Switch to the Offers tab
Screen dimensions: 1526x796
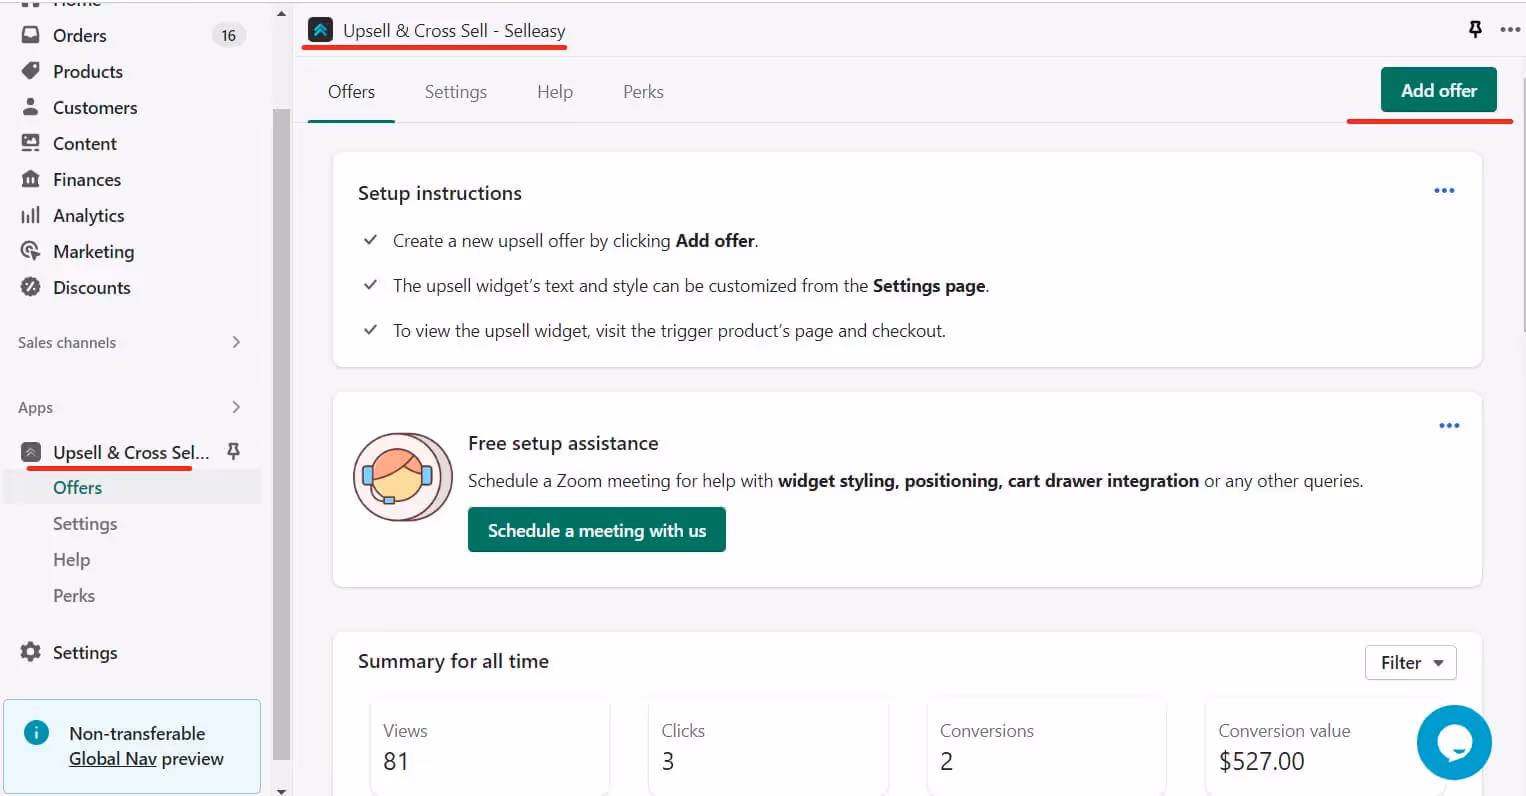click(351, 91)
